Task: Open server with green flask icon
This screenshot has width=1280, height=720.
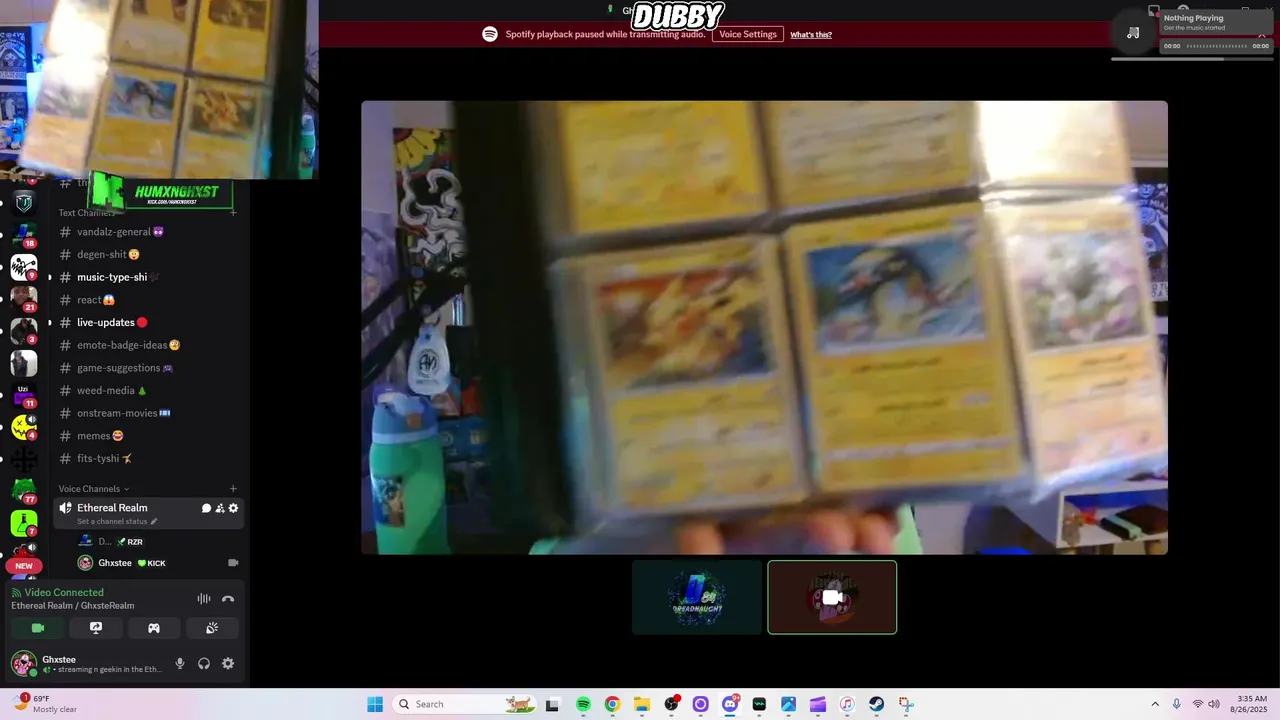Action: pyautogui.click(x=24, y=523)
